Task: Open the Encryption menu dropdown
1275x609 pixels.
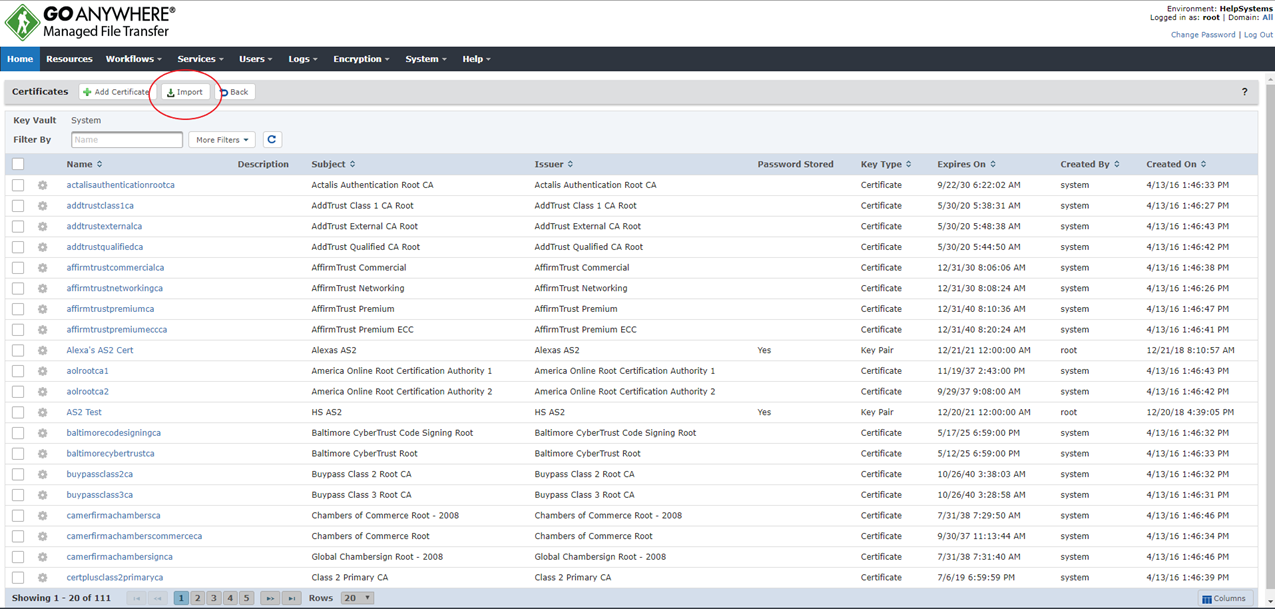Action: coord(361,59)
